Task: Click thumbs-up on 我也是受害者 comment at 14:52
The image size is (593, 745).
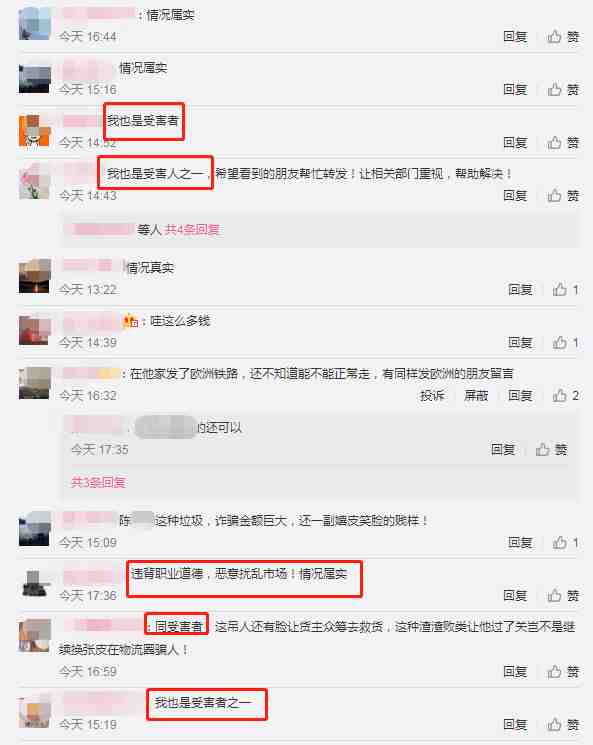Action: pos(564,143)
